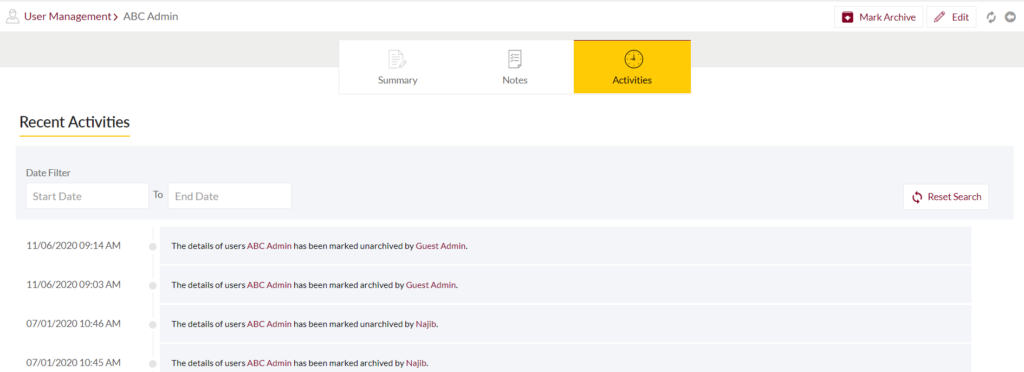Click the ABC Admin breadcrumb text
This screenshot has width=1024, height=372.
[x=150, y=17]
